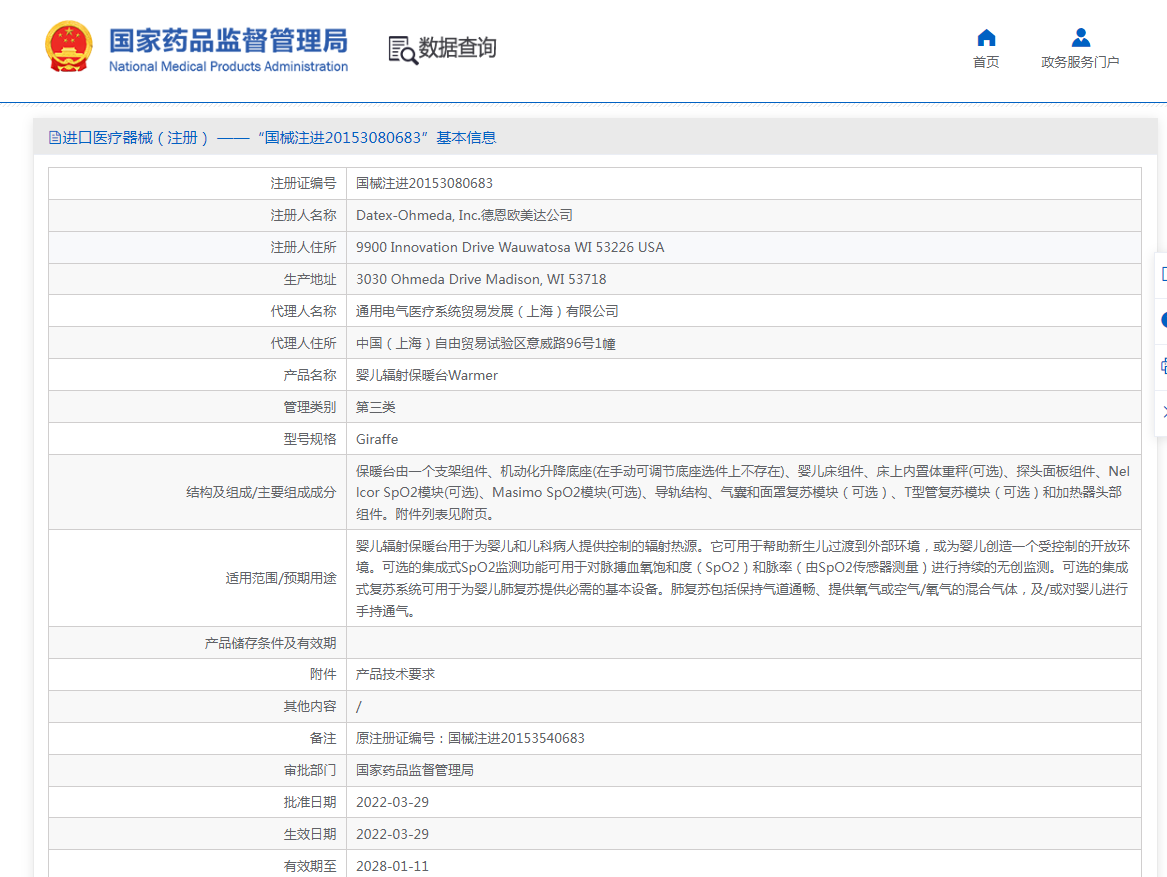Select the 批准日期 label

(x=310, y=803)
